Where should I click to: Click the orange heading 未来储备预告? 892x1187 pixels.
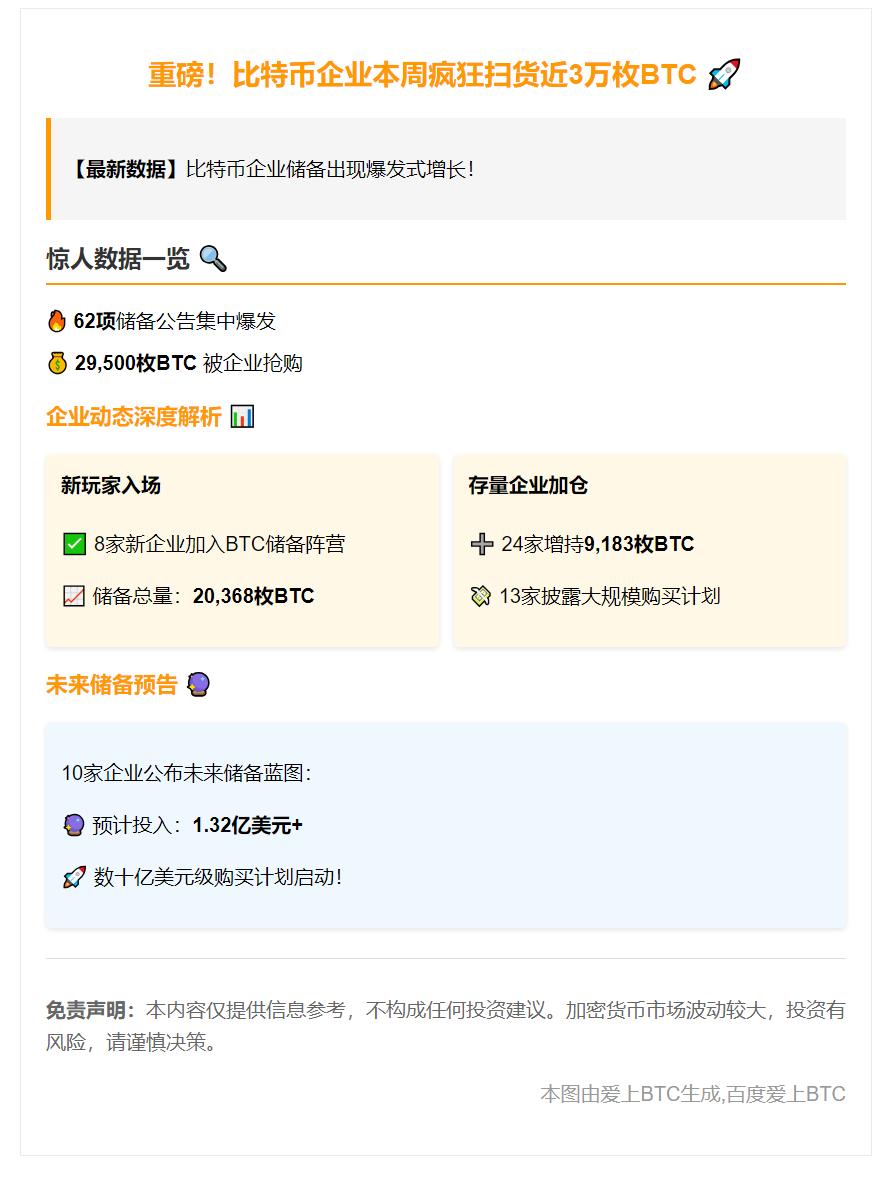112,684
